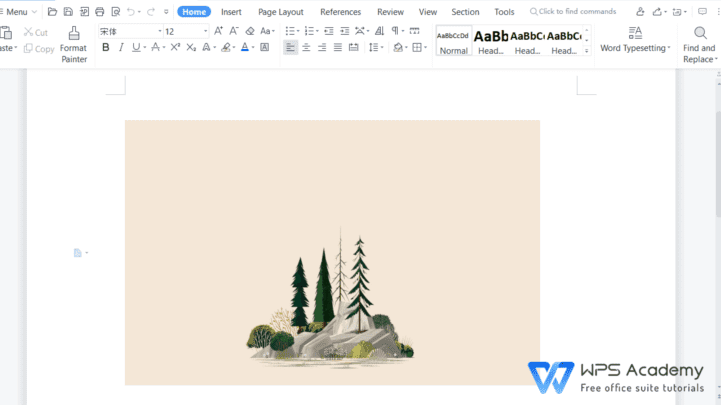The width and height of the screenshot is (722, 407).
Task: Apply the Normal style
Action: tap(454, 41)
